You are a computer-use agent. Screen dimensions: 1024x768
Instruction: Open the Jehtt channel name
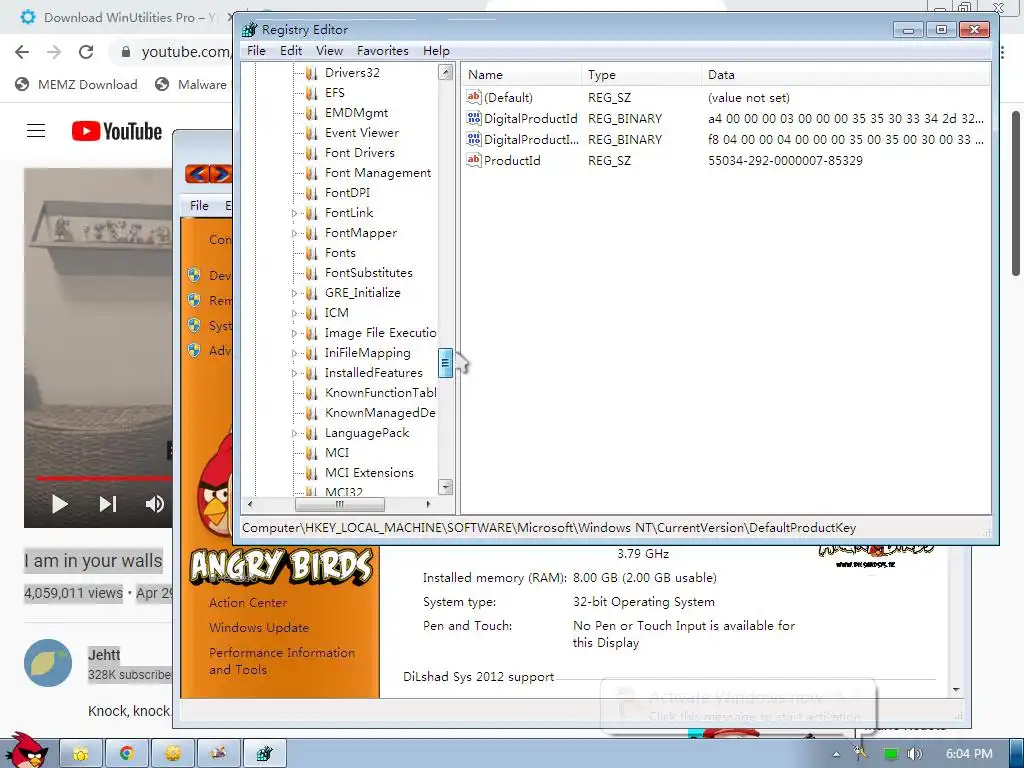click(104, 655)
